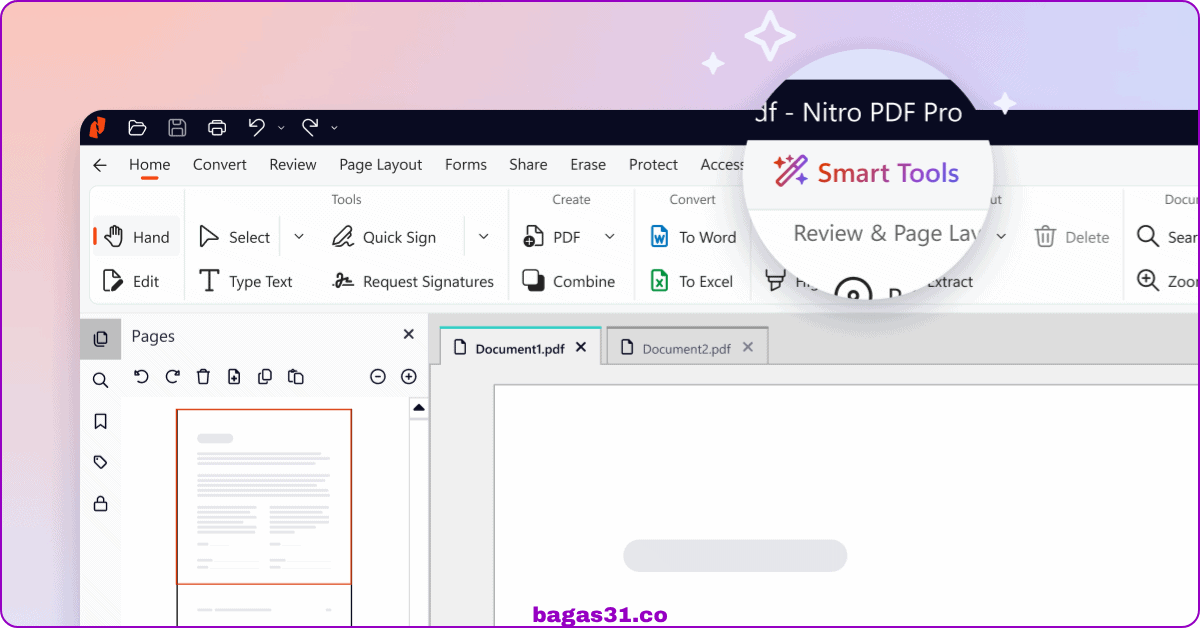1200x628 pixels.
Task: Rotate pages counterclockwise in Pages panel
Action: pyautogui.click(x=141, y=377)
